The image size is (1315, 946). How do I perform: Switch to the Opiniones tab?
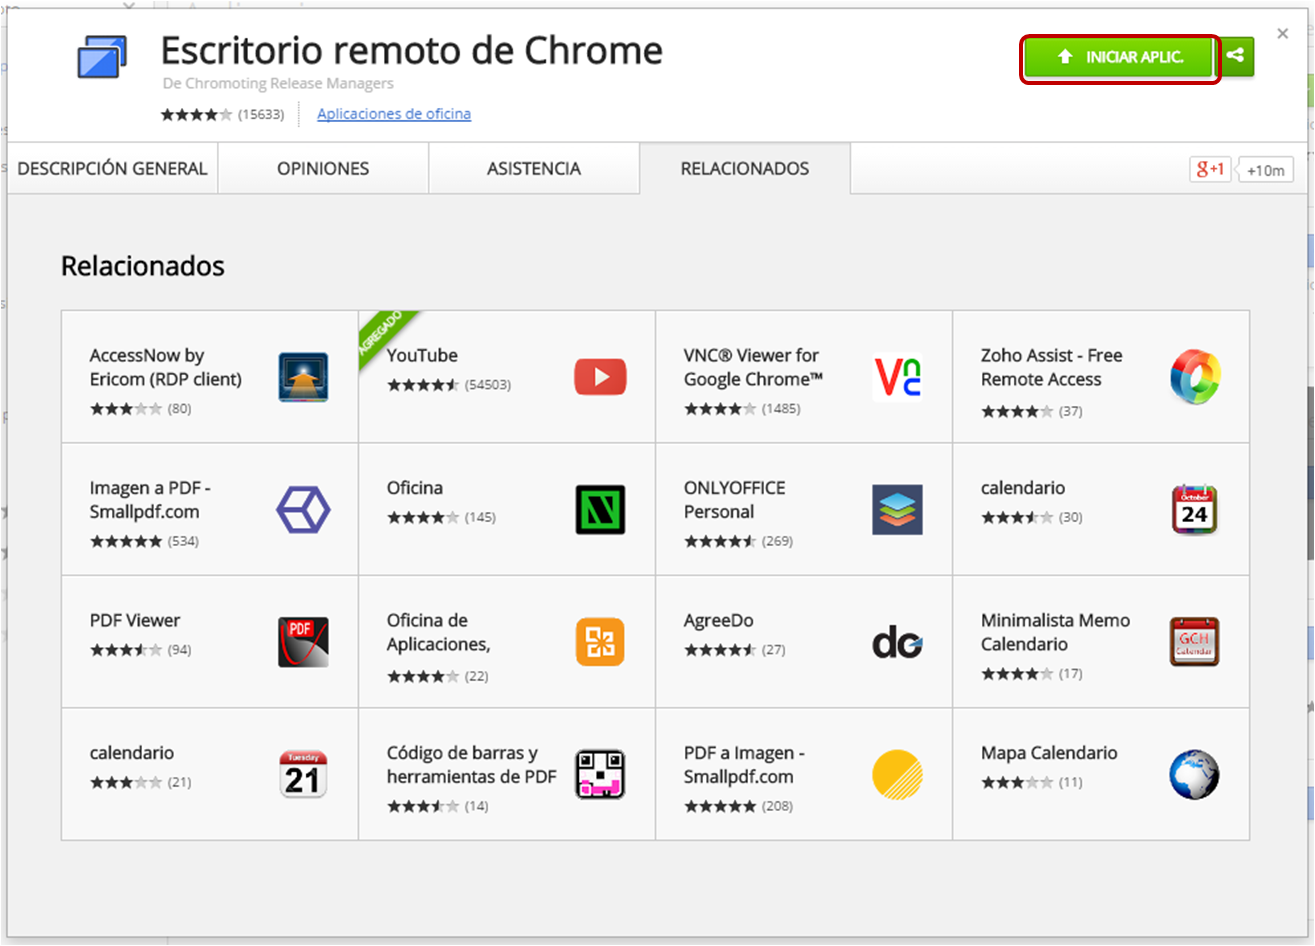tap(323, 169)
